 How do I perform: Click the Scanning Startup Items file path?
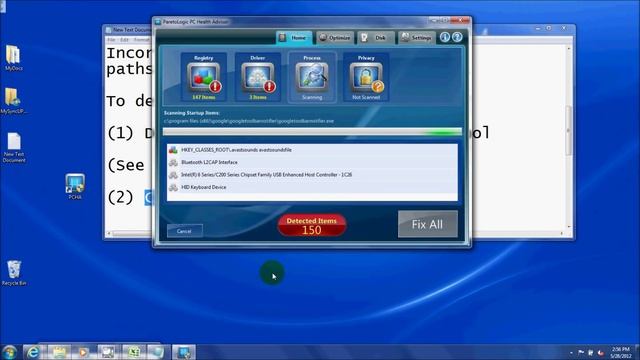pyautogui.click(x=249, y=121)
